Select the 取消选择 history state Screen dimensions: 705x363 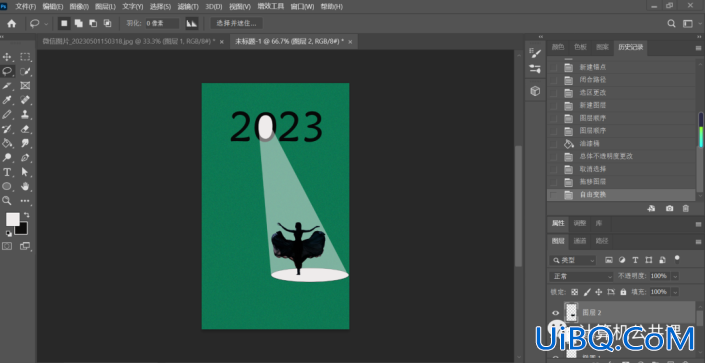pyautogui.click(x=621, y=169)
